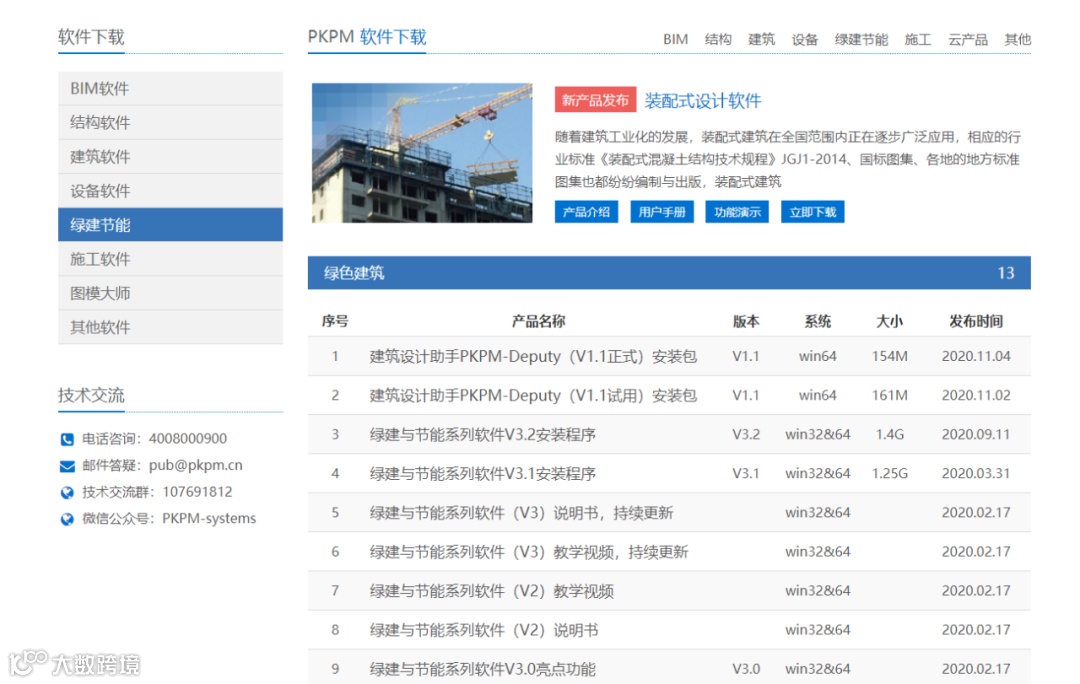Click the size value 161M
This screenshot has width=1080, height=684.
click(x=889, y=395)
